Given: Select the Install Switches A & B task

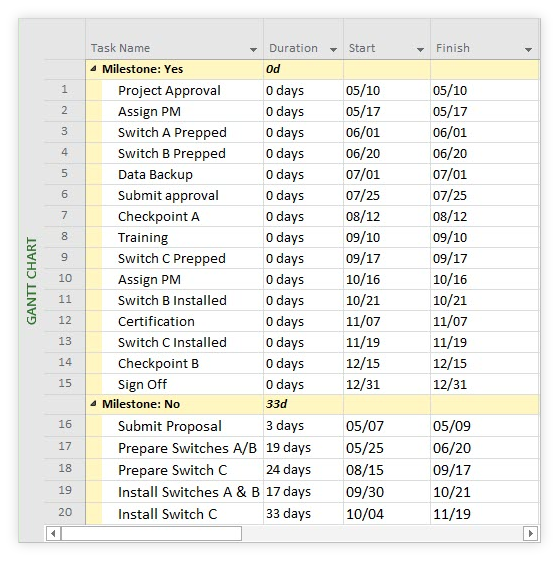Looking at the screenshot, I should [189, 492].
